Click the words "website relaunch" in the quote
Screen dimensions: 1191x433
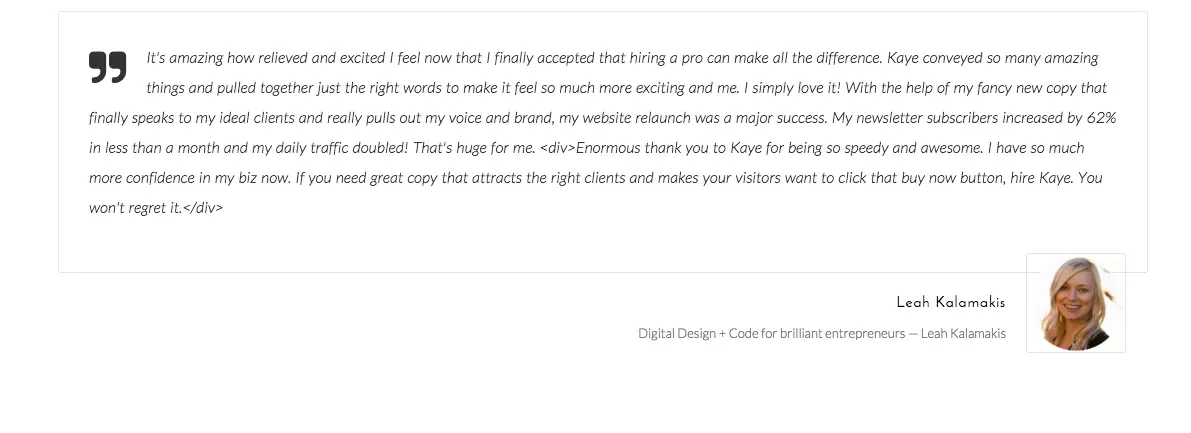point(636,118)
